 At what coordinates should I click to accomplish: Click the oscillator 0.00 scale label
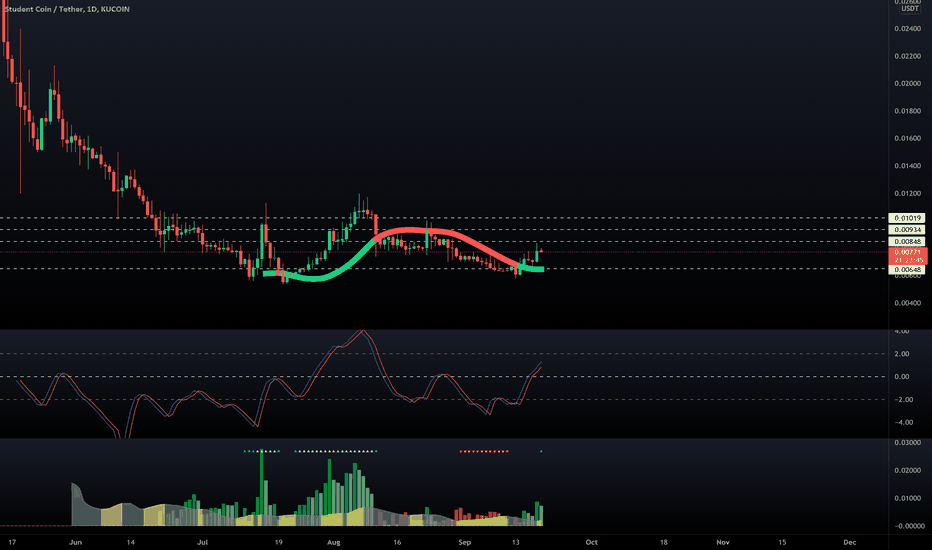(x=901, y=376)
